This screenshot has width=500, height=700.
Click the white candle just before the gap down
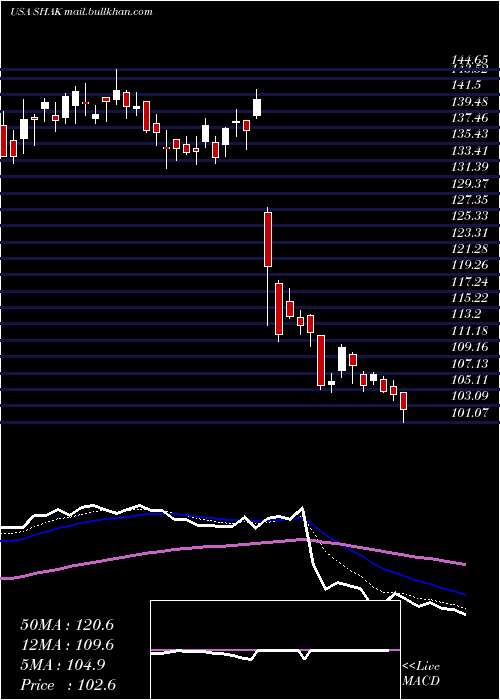click(257, 108)
